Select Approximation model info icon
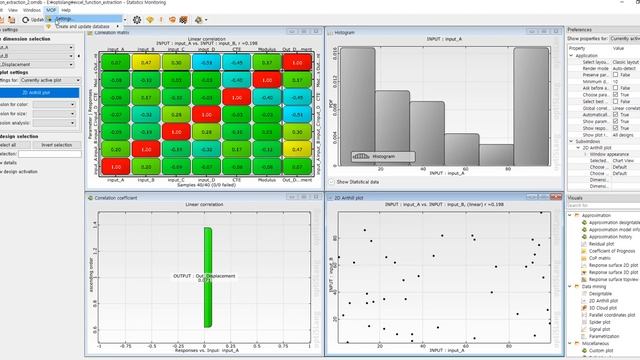Image resolution: width=640 pixels, height=360 pixels. (x=584, y=229)
